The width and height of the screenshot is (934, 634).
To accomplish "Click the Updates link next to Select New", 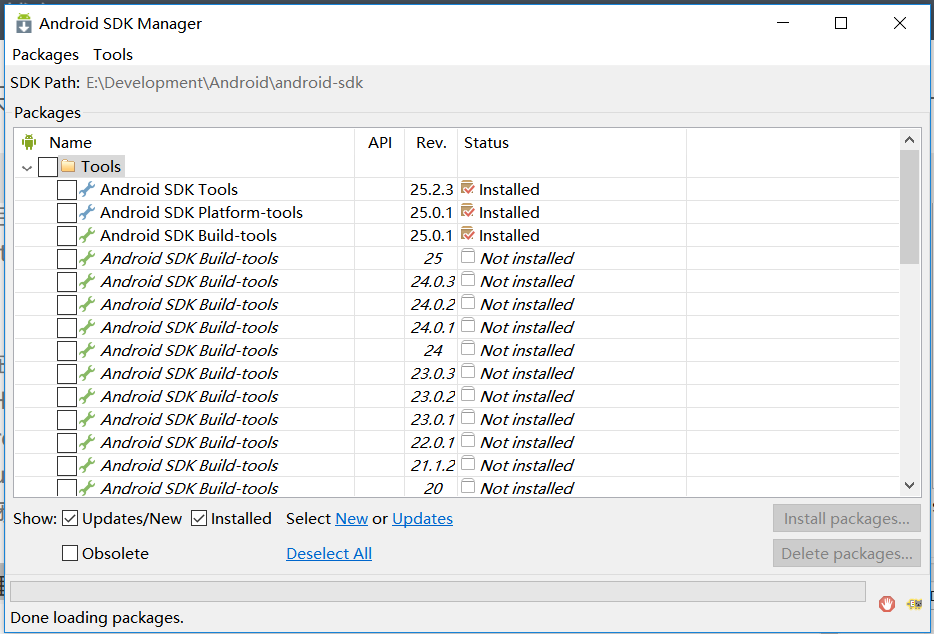I will (x=422, y=519).
